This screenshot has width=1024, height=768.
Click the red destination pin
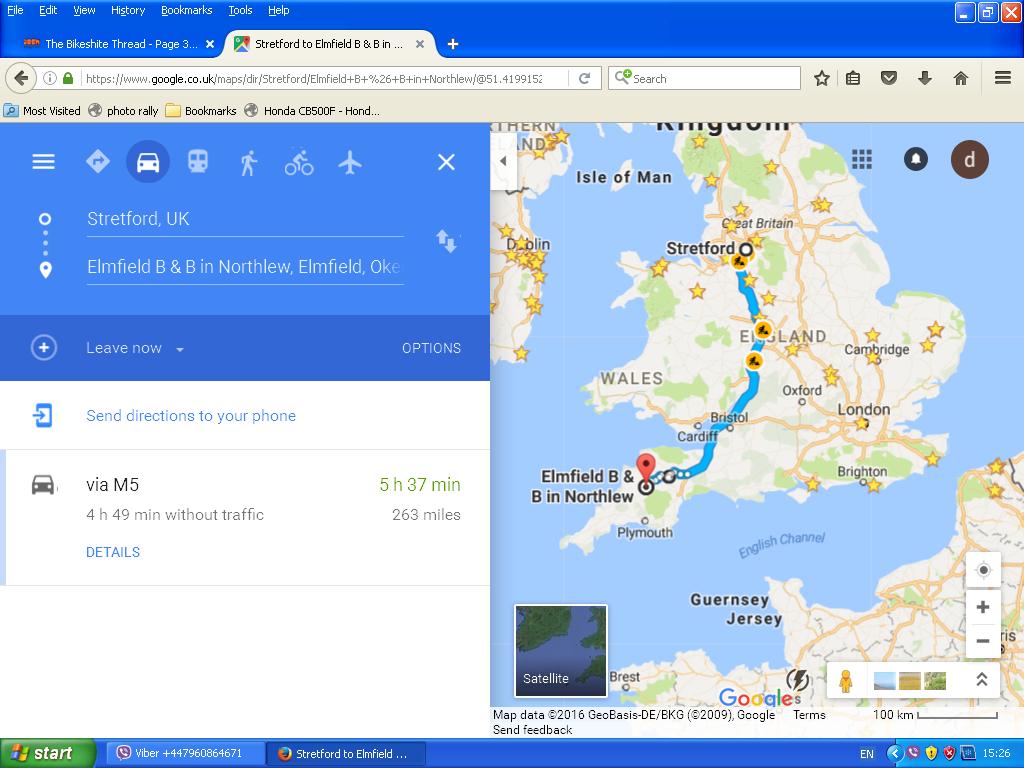click(646, 470)
